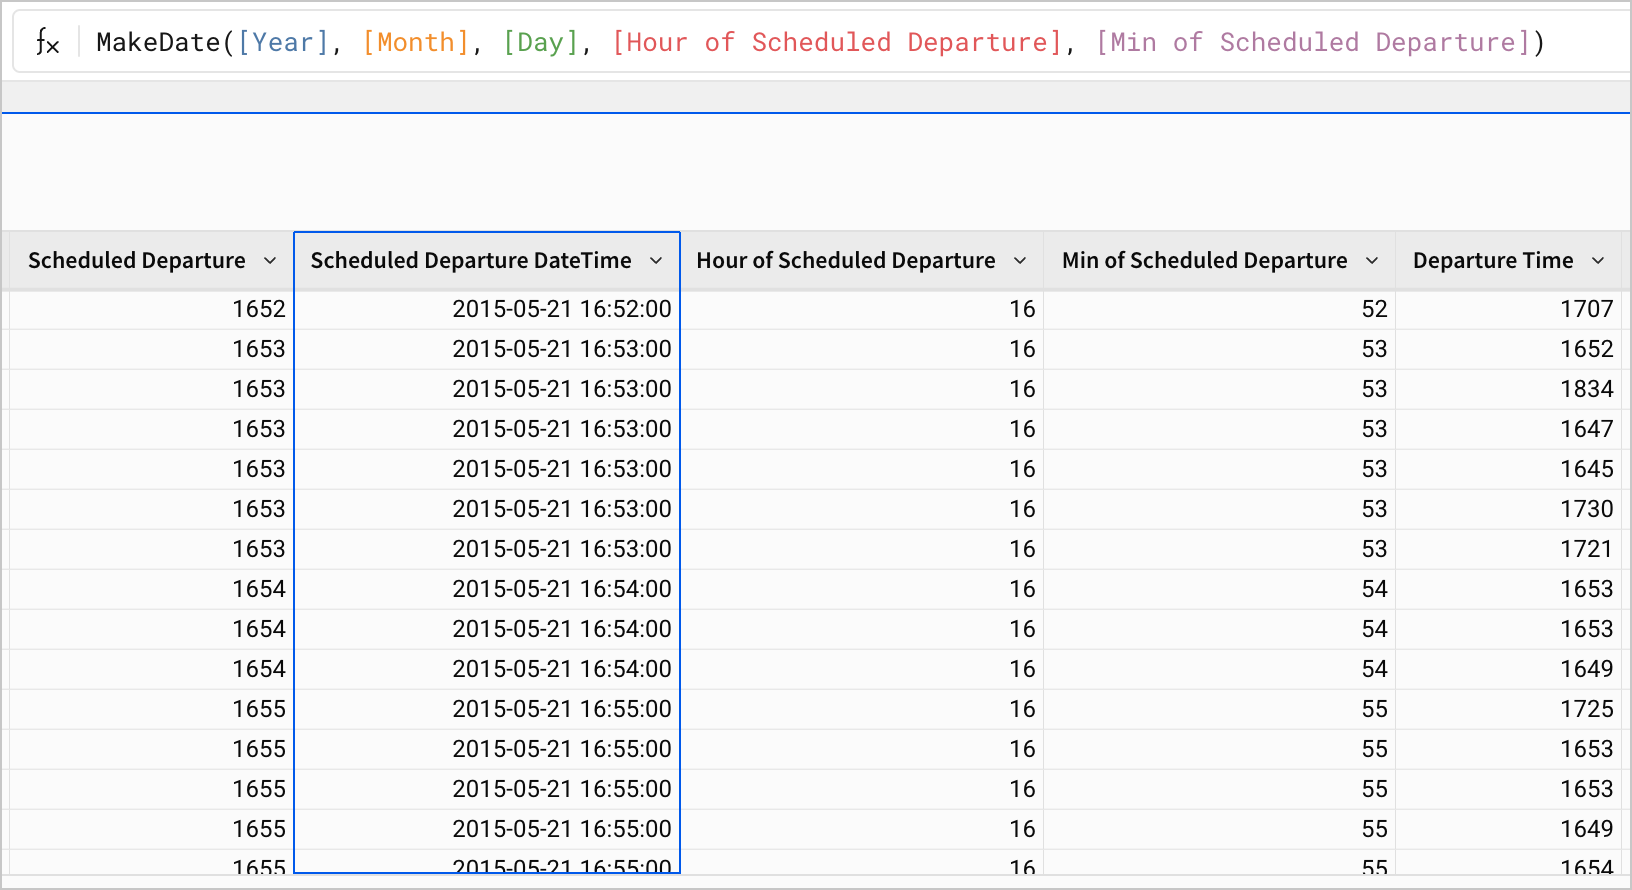
Task: Select the [Month] token in the formula bar
Action: coord(415,43)
